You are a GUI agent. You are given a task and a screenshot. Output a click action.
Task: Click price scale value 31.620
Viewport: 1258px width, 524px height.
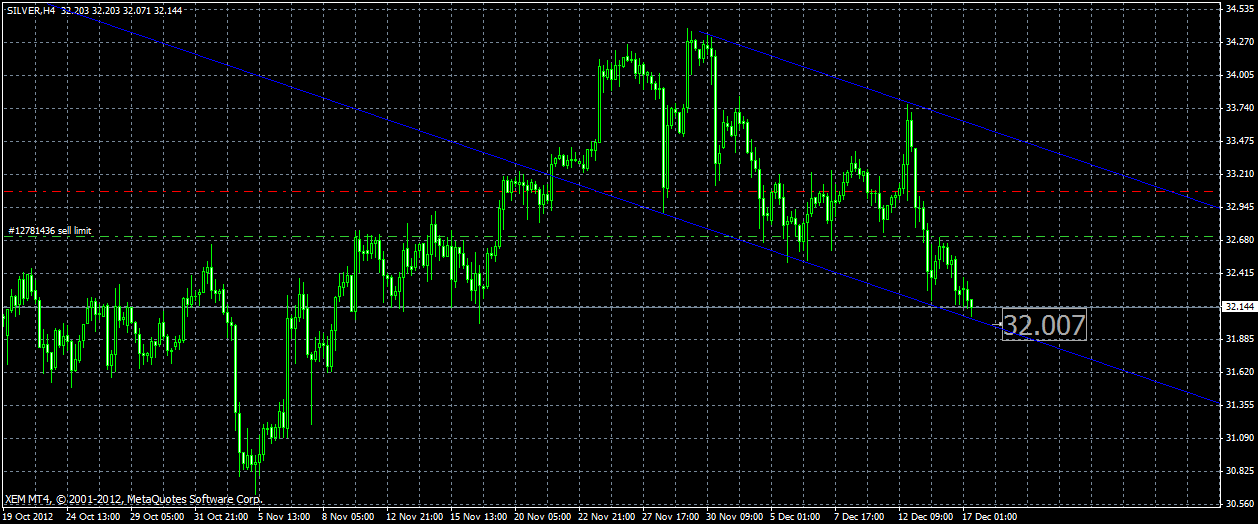pos(1241,371)
